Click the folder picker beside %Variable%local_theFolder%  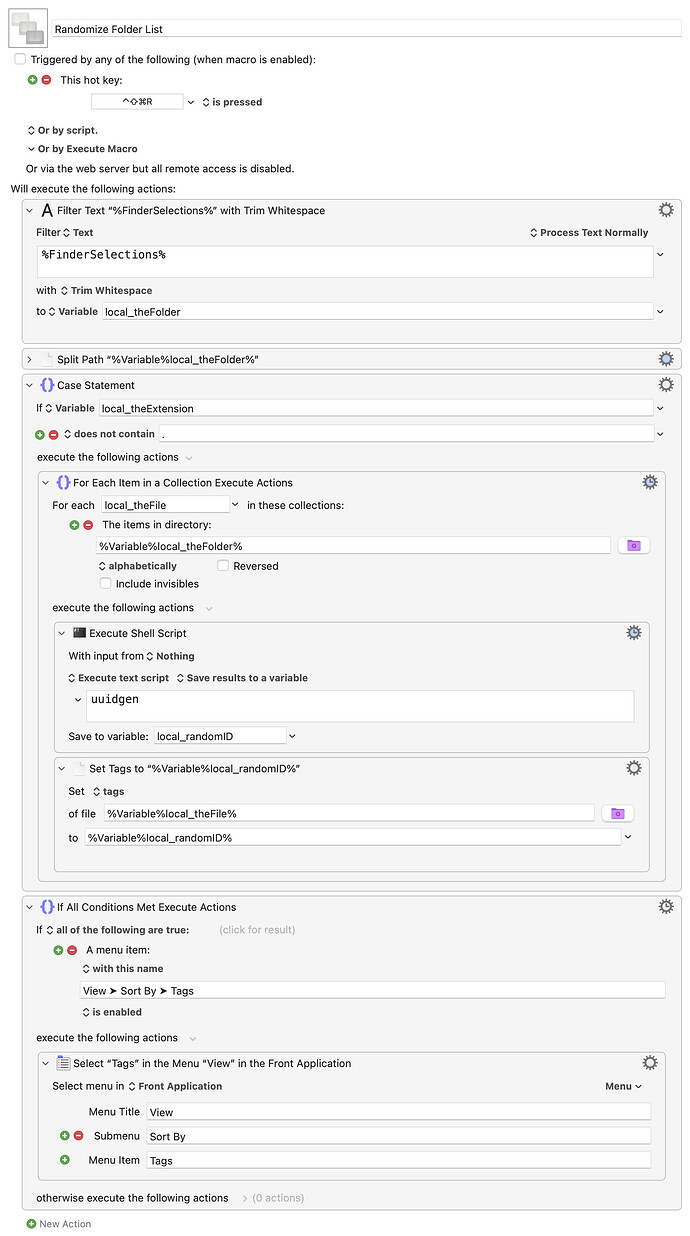coord(636,544)
